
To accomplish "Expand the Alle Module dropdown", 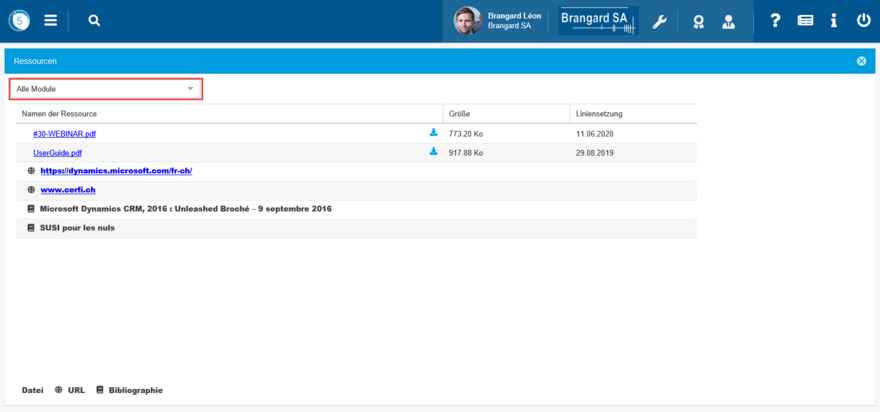I will tap(105, 89).
